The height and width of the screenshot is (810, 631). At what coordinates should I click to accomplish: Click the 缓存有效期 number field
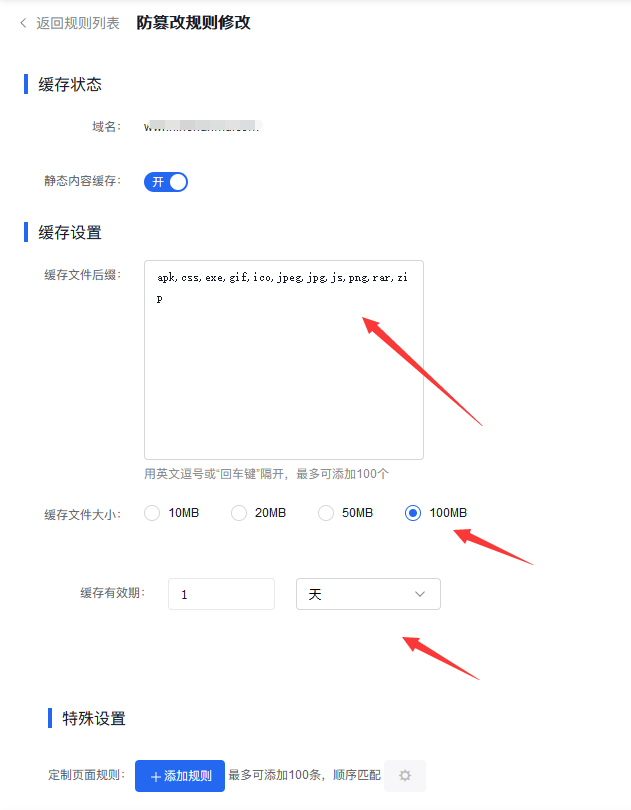coord(221,594)
